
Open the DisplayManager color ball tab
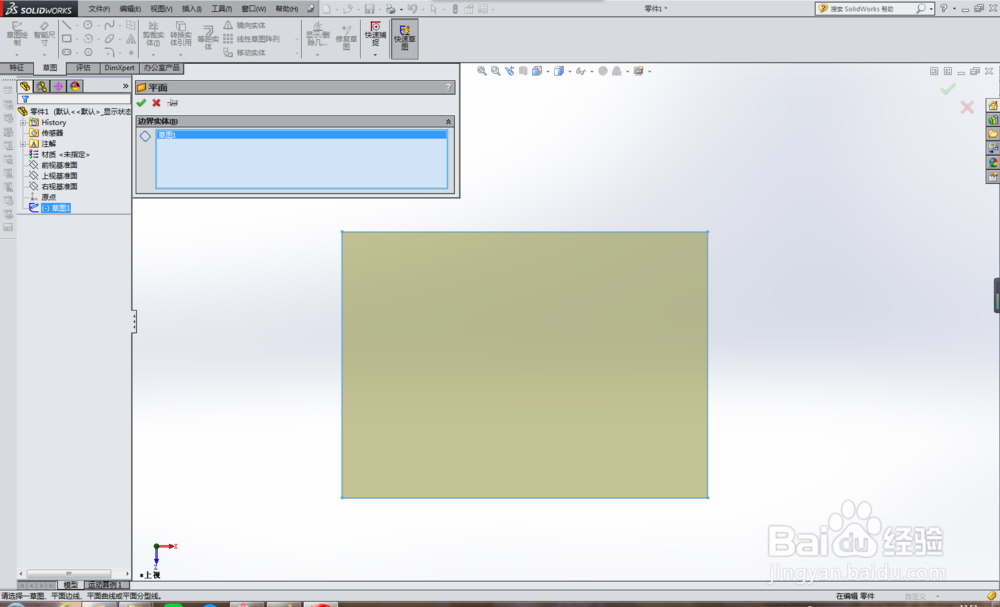click(x=75, y=86)
